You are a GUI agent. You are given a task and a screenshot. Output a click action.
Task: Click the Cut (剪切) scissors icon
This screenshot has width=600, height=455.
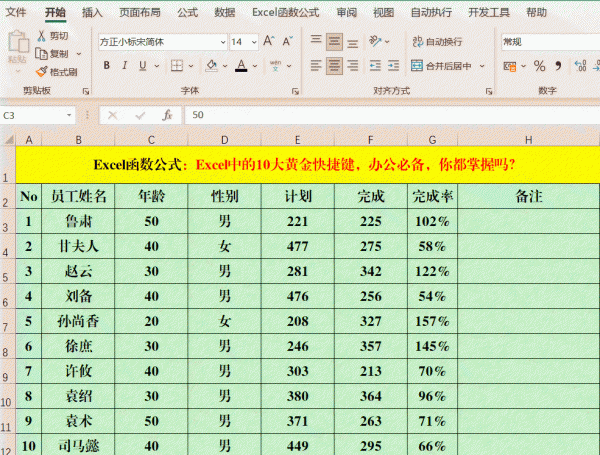pyautogui.click(x=42, y=36)
